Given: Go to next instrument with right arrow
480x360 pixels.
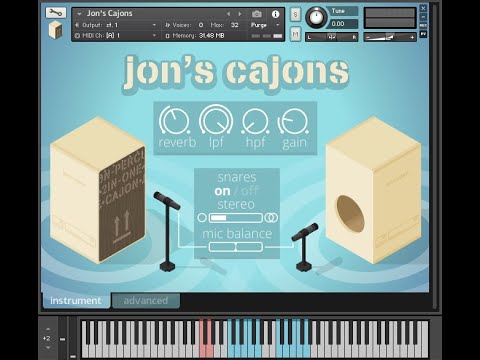Looking at the screenshot, I should pyautogui.click(x=240, y=14).
